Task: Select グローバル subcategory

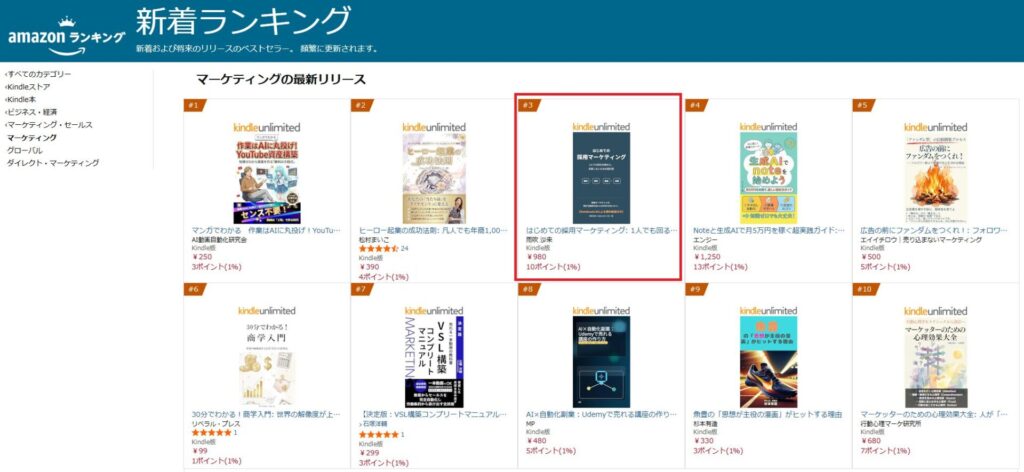Action: click(24, 150)
